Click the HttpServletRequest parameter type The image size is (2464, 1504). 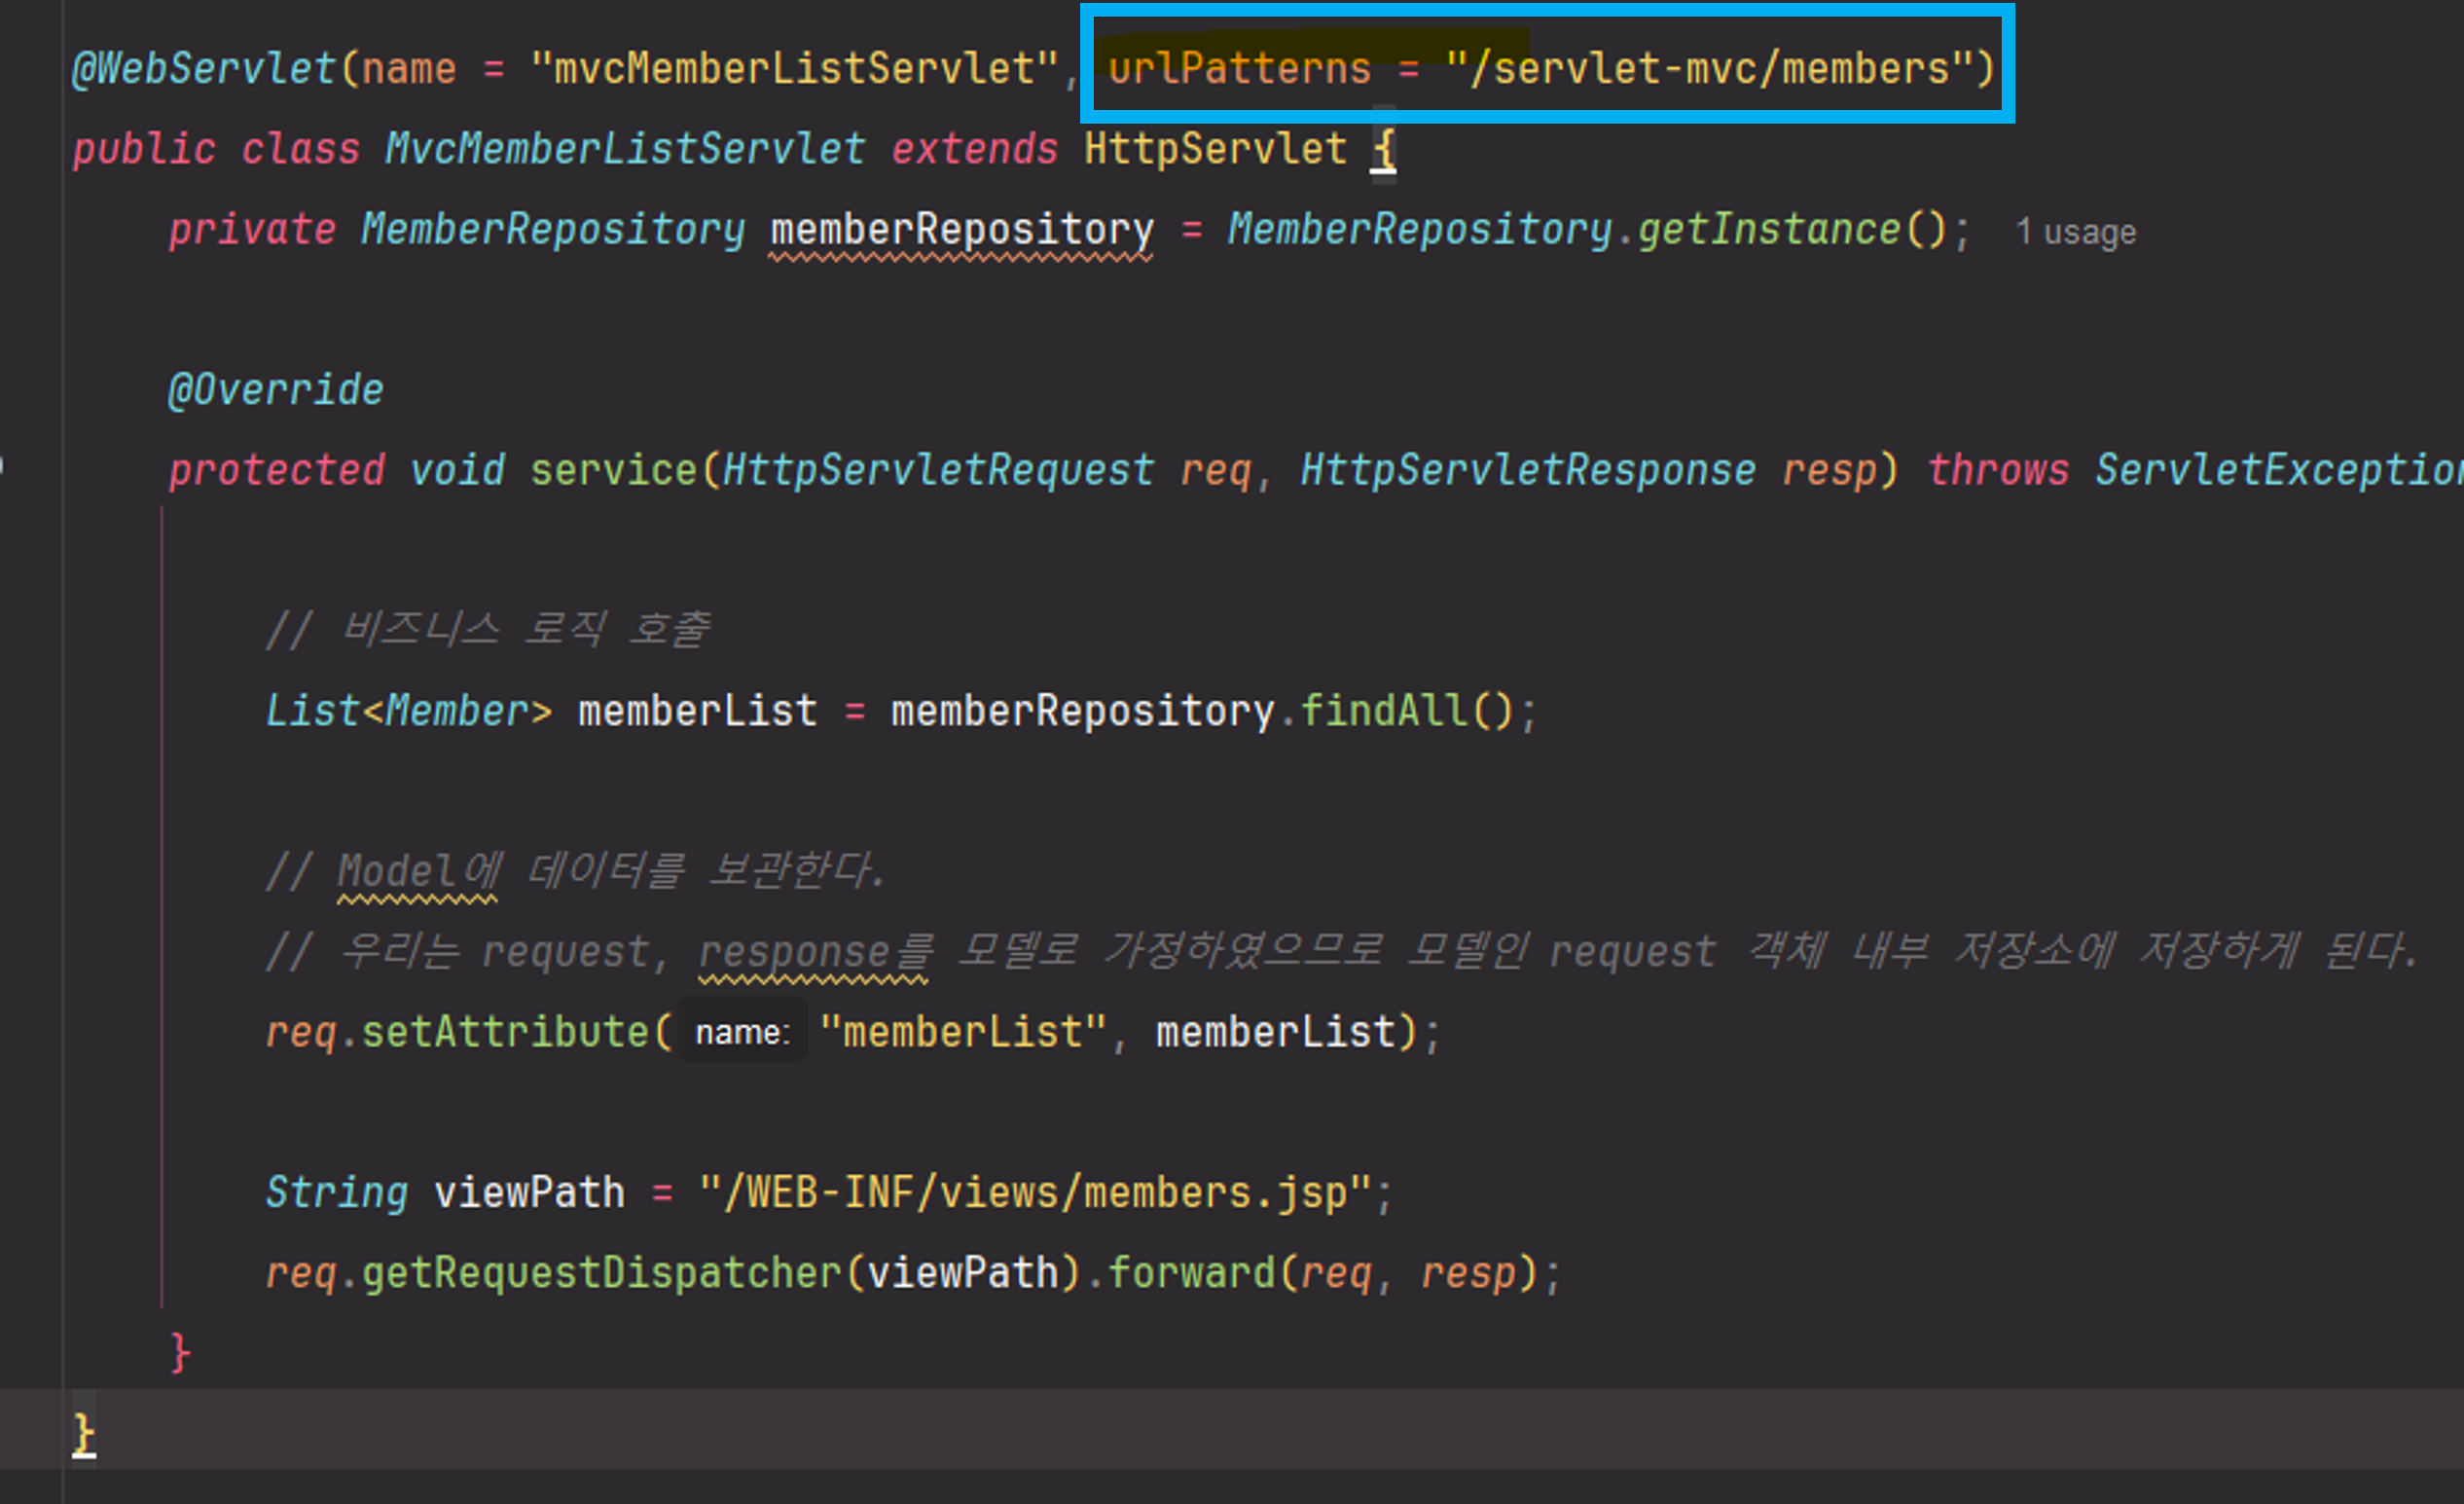coord(938,470)
